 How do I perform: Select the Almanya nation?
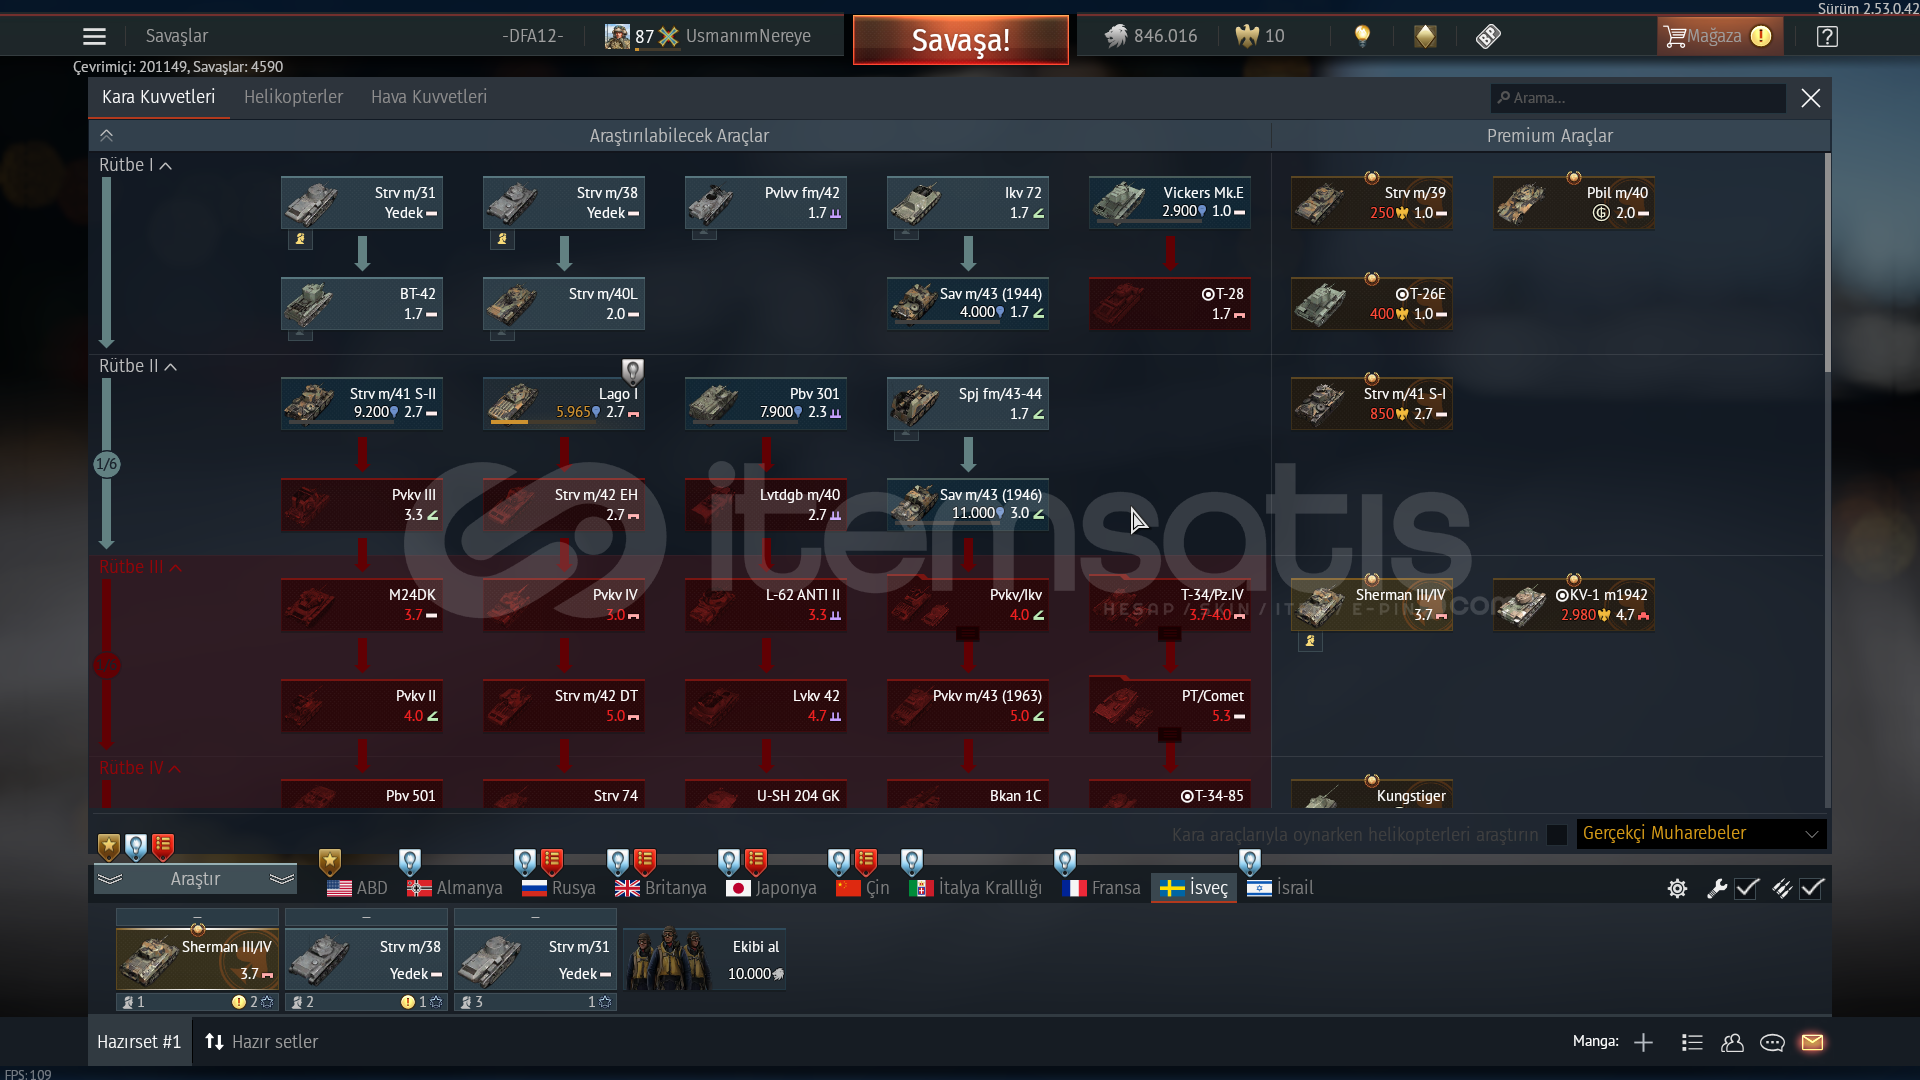[x=455, y=888]
